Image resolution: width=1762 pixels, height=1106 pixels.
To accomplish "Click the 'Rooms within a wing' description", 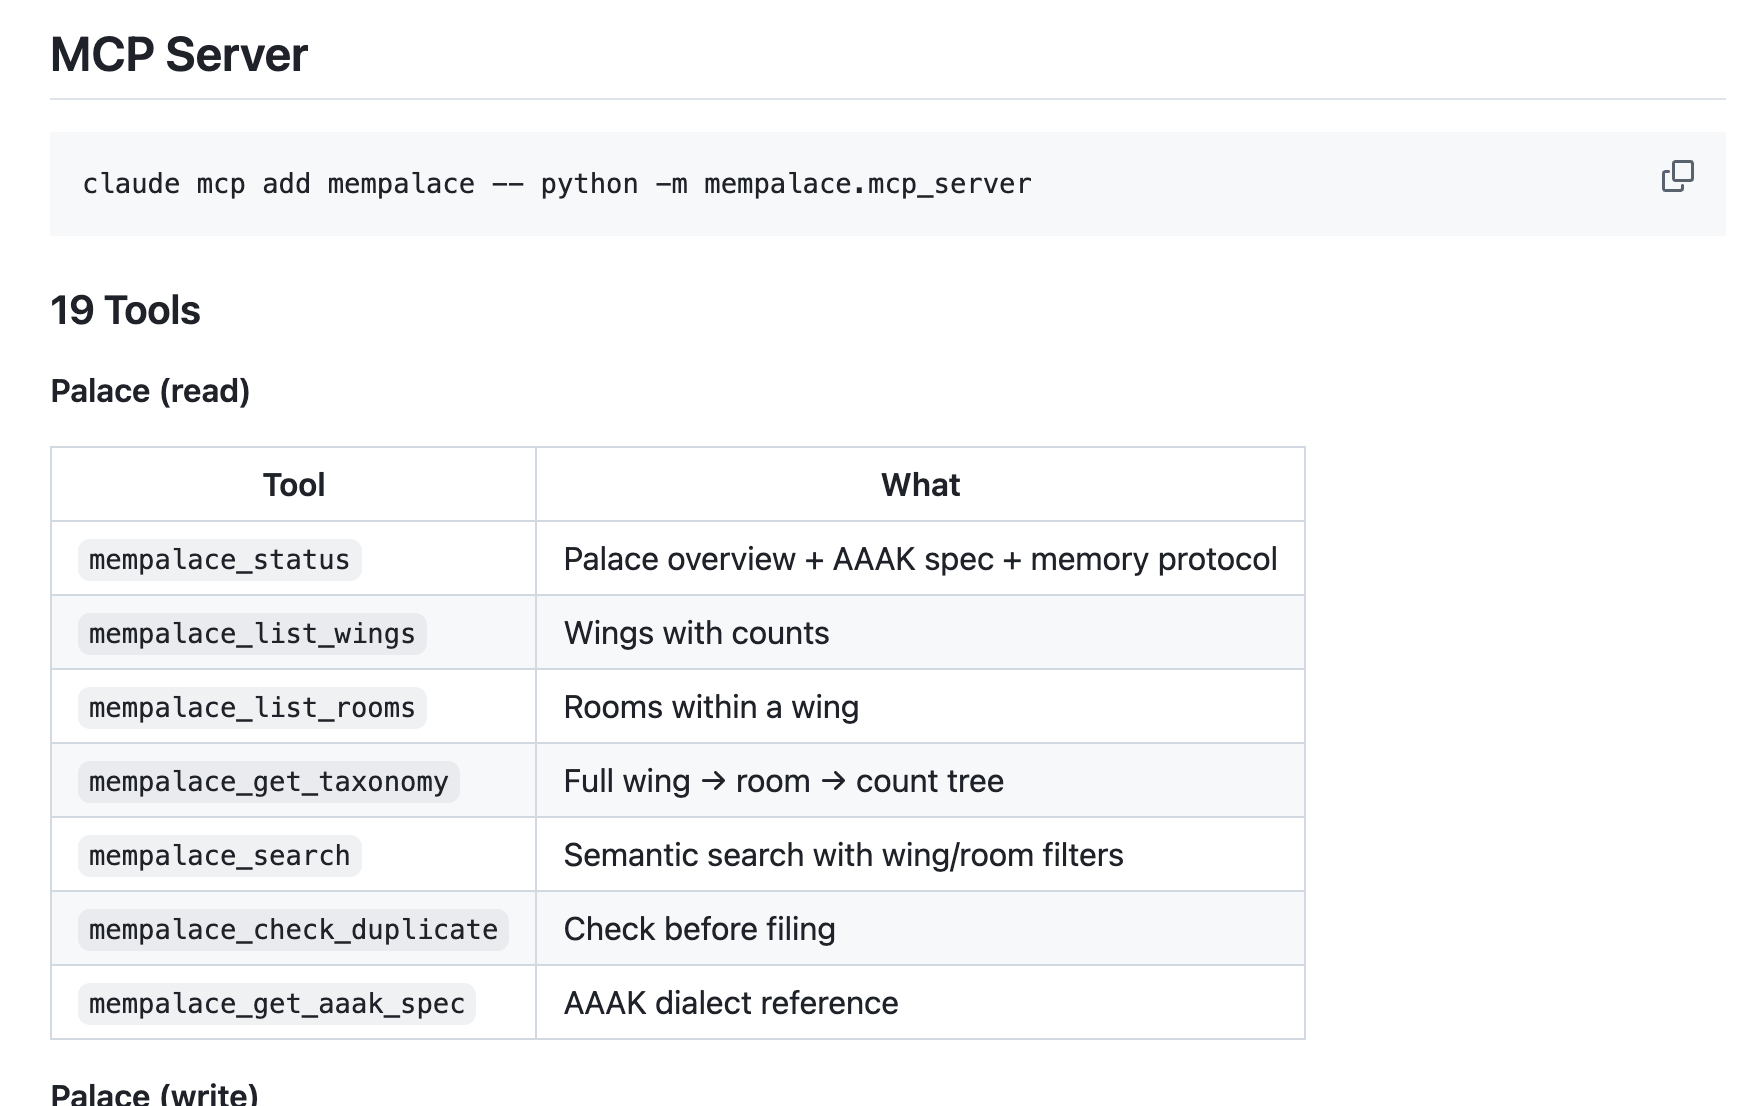I will point(711,707).
